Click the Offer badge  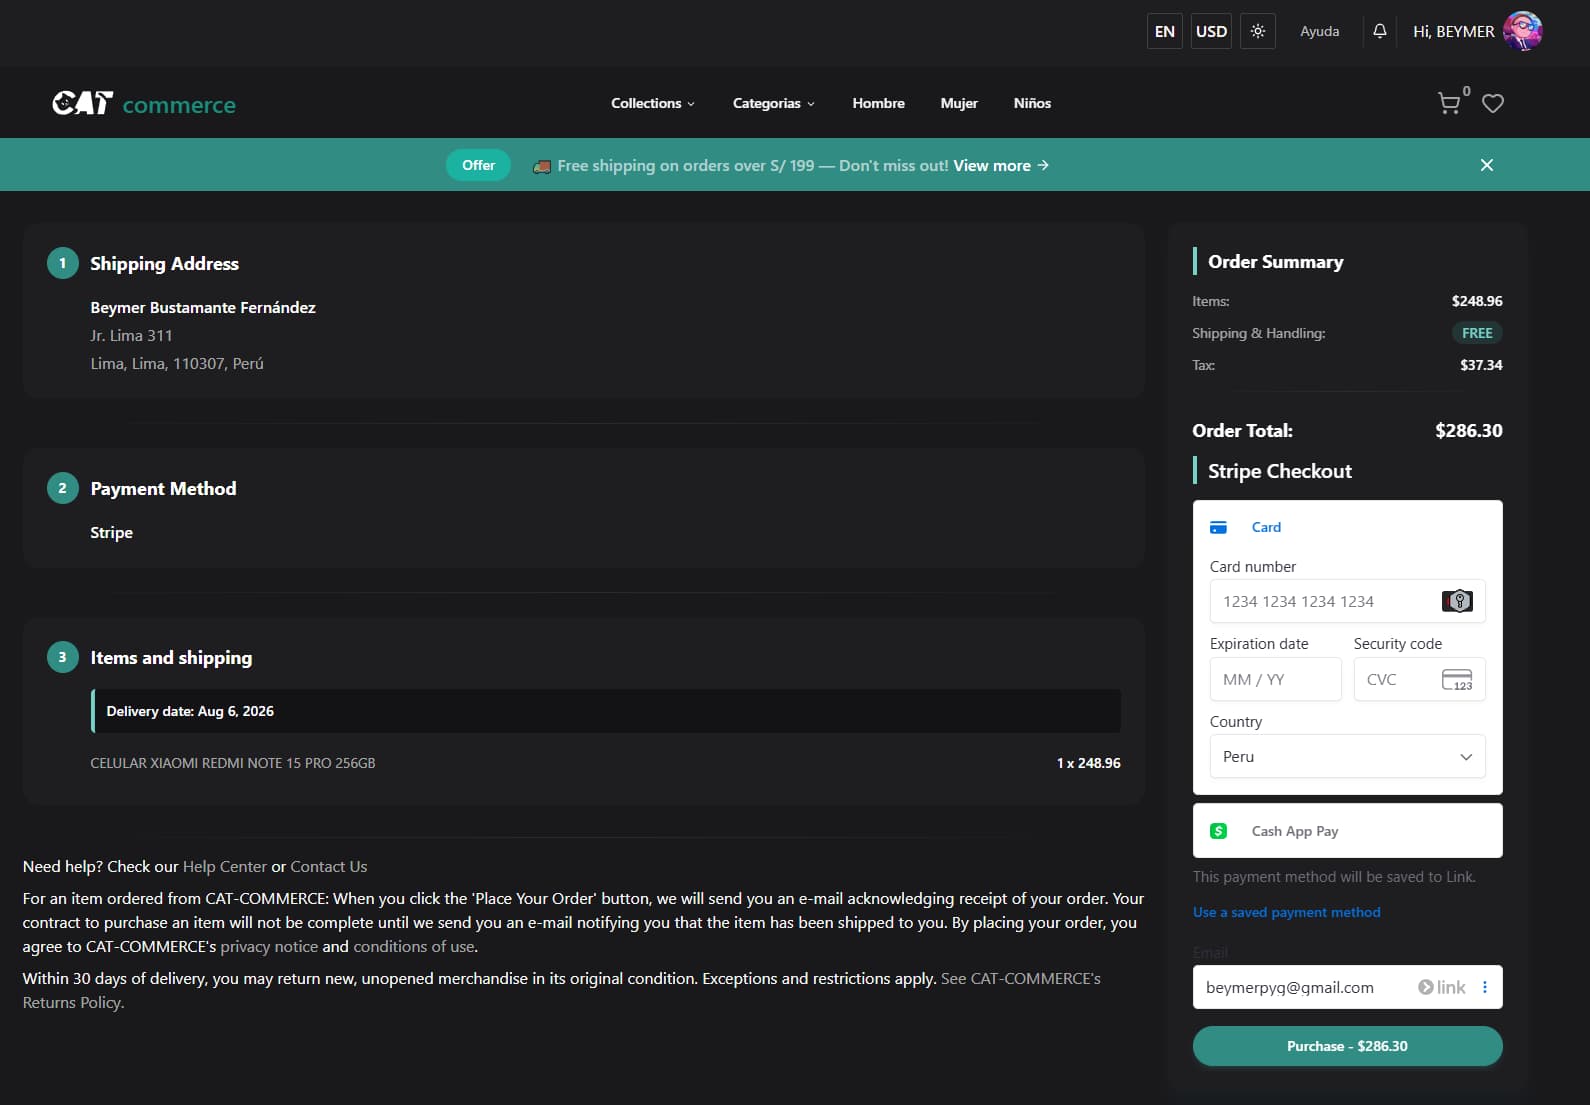coord(478,165)
